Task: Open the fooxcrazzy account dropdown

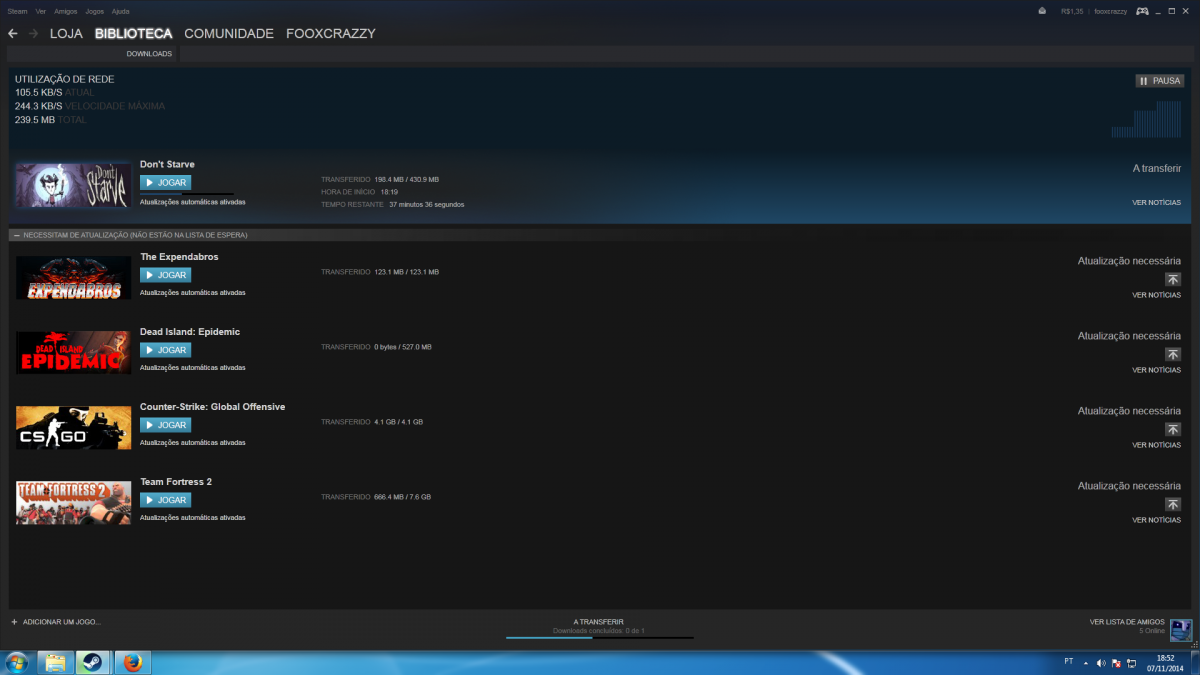Action: tap(1110, 11)
